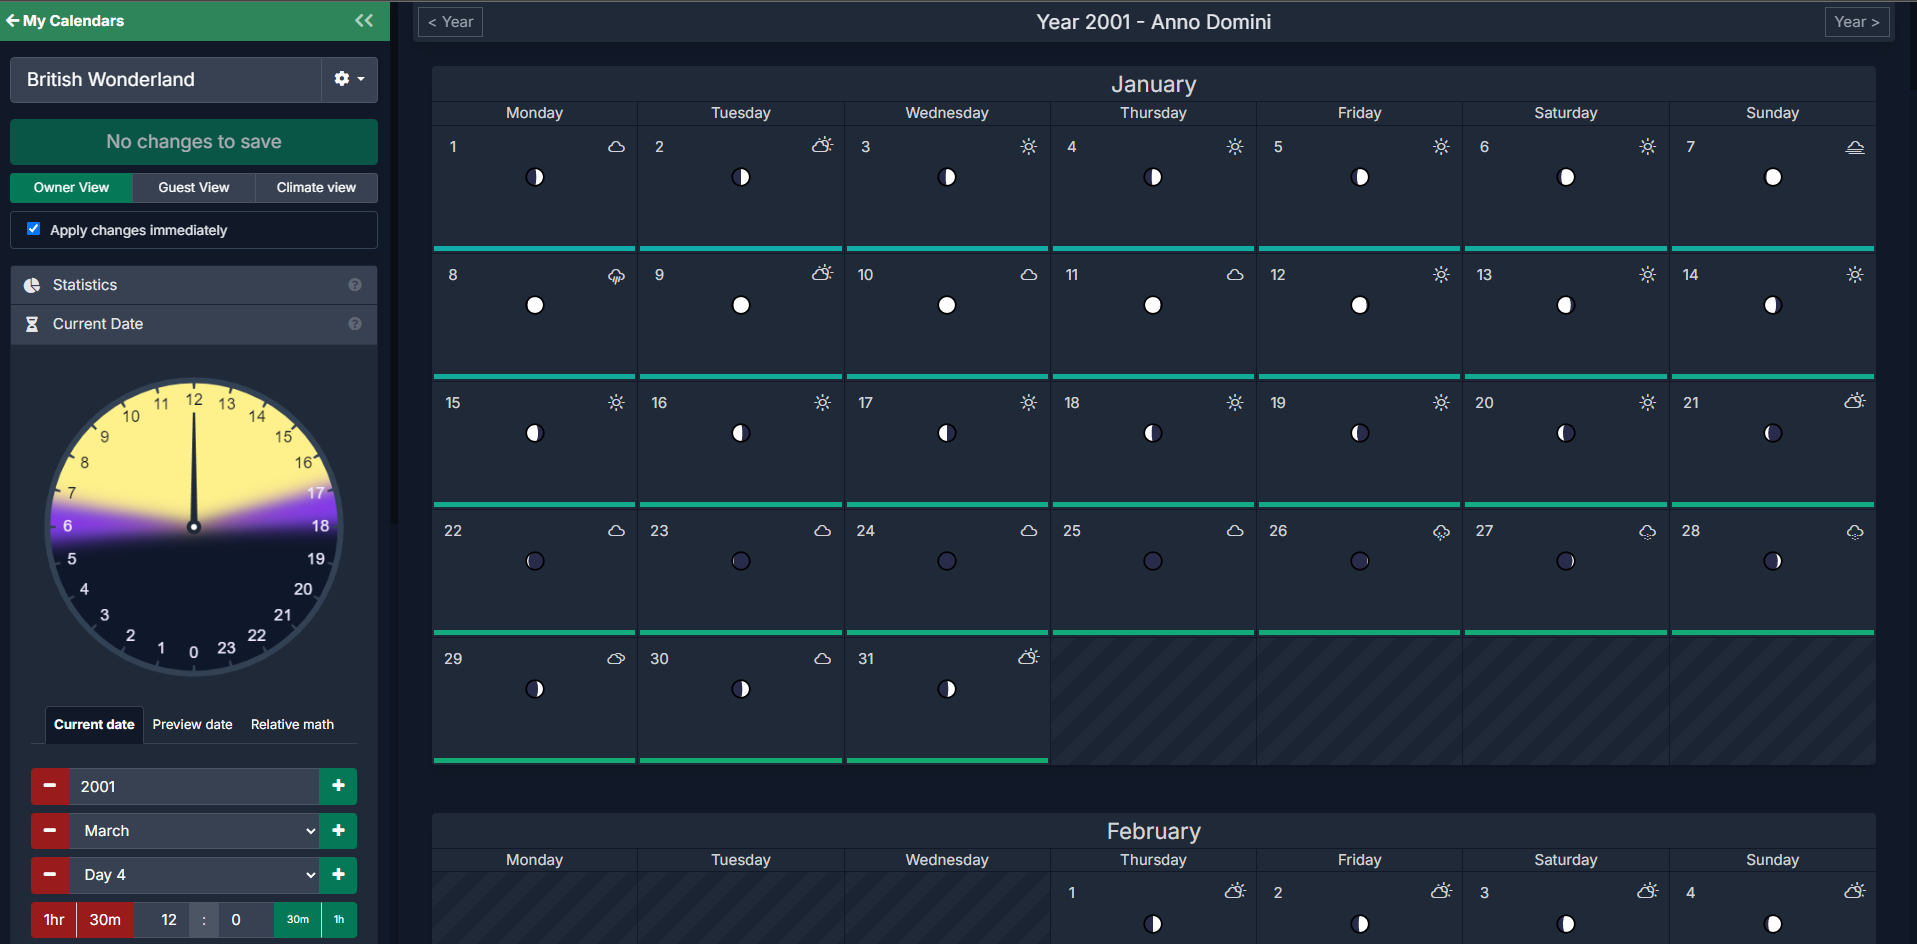
Task: Click the sun icon on January 14
Action: point(1855,275)
